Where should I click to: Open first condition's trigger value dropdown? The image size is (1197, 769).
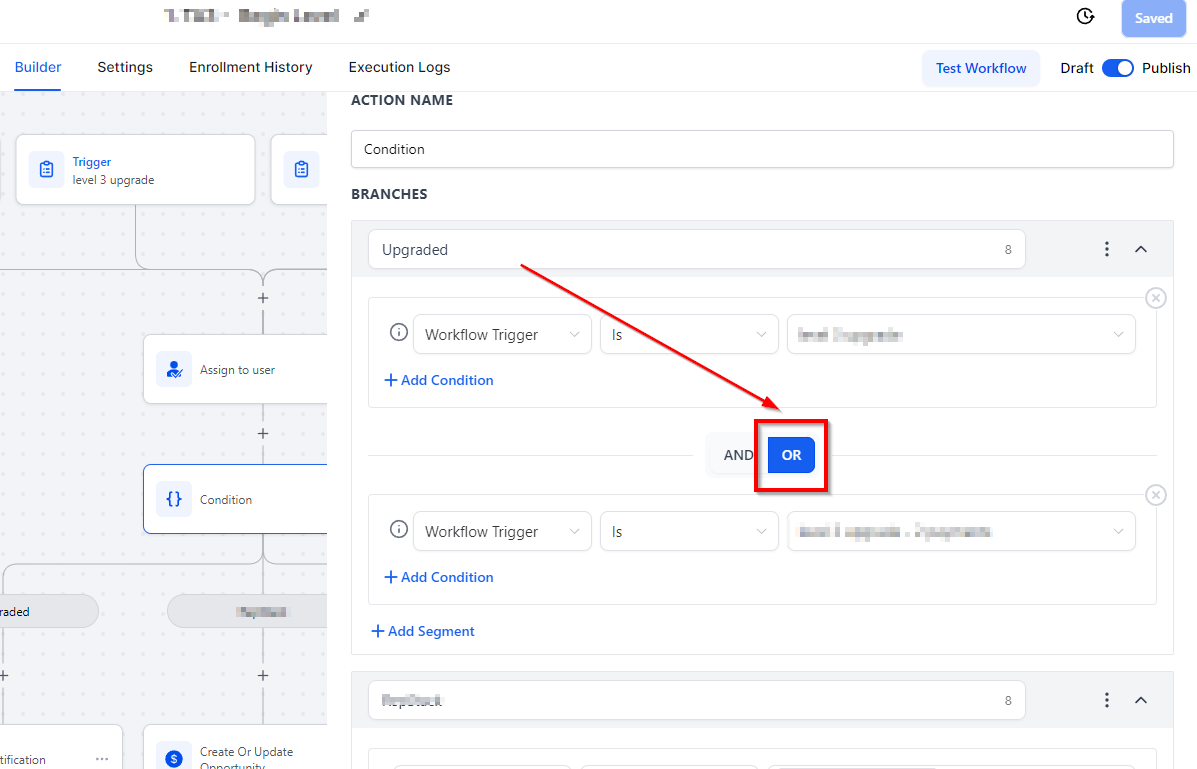point(961,334)
